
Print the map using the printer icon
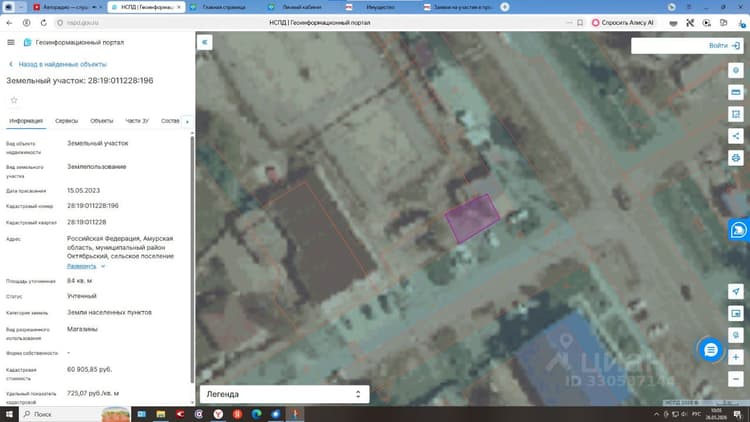[x=736, y=157]
